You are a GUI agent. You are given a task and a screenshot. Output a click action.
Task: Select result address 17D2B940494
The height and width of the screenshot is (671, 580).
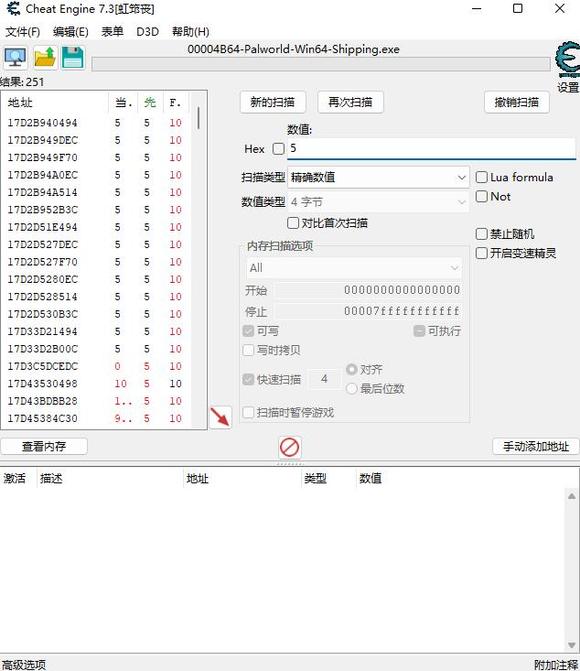[x=42, y=123]
